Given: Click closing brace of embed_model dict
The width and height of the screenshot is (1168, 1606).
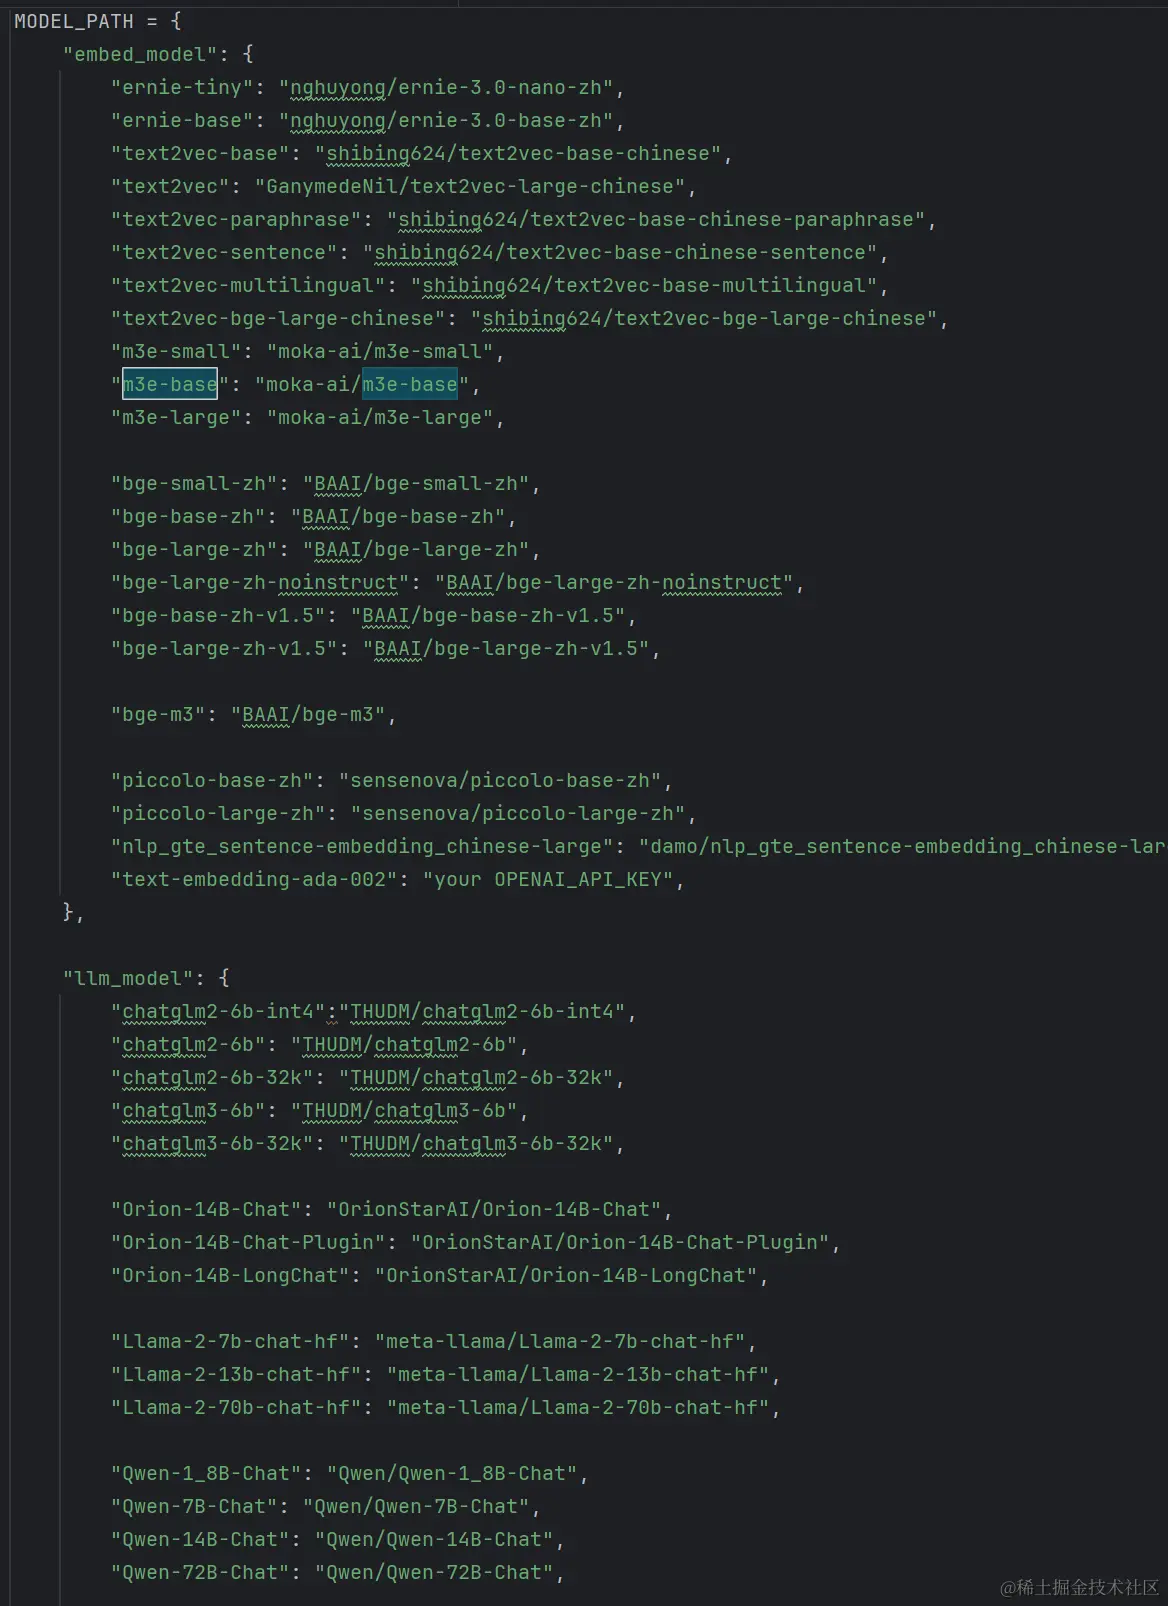Looking at the screenshot, I should tap(68, 912).
